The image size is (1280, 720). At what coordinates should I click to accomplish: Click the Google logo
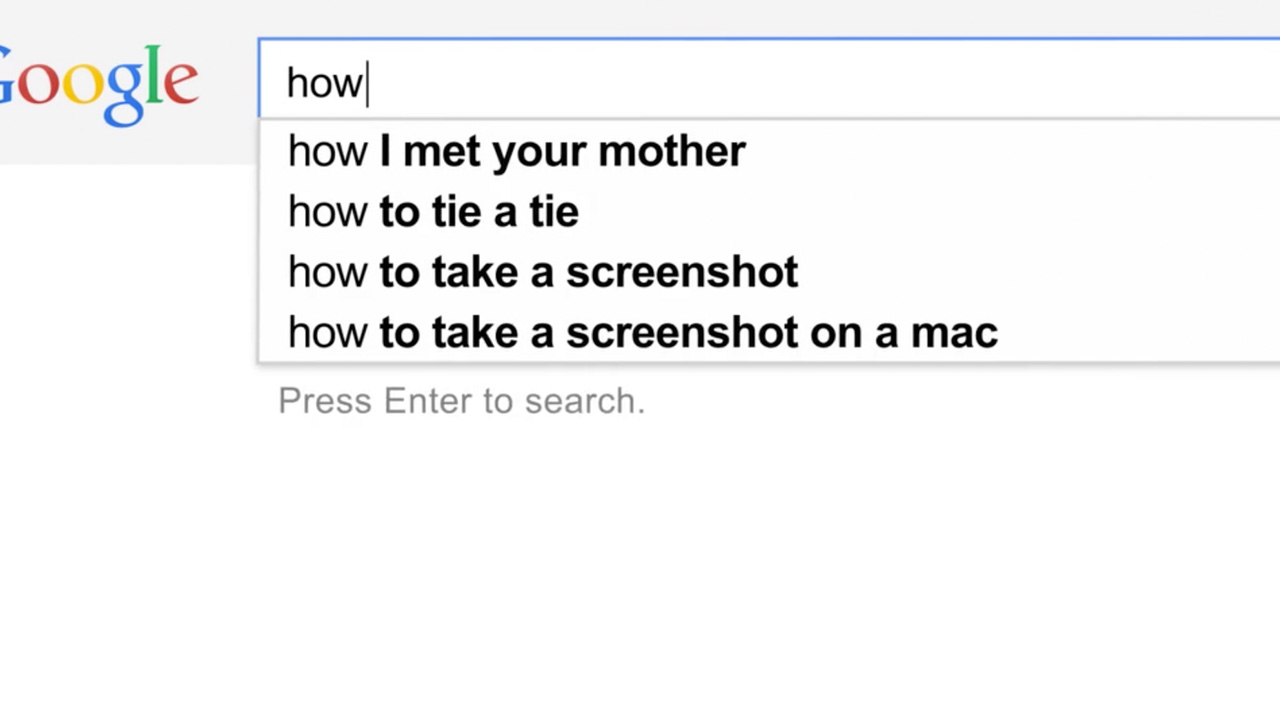click(98, 82)
